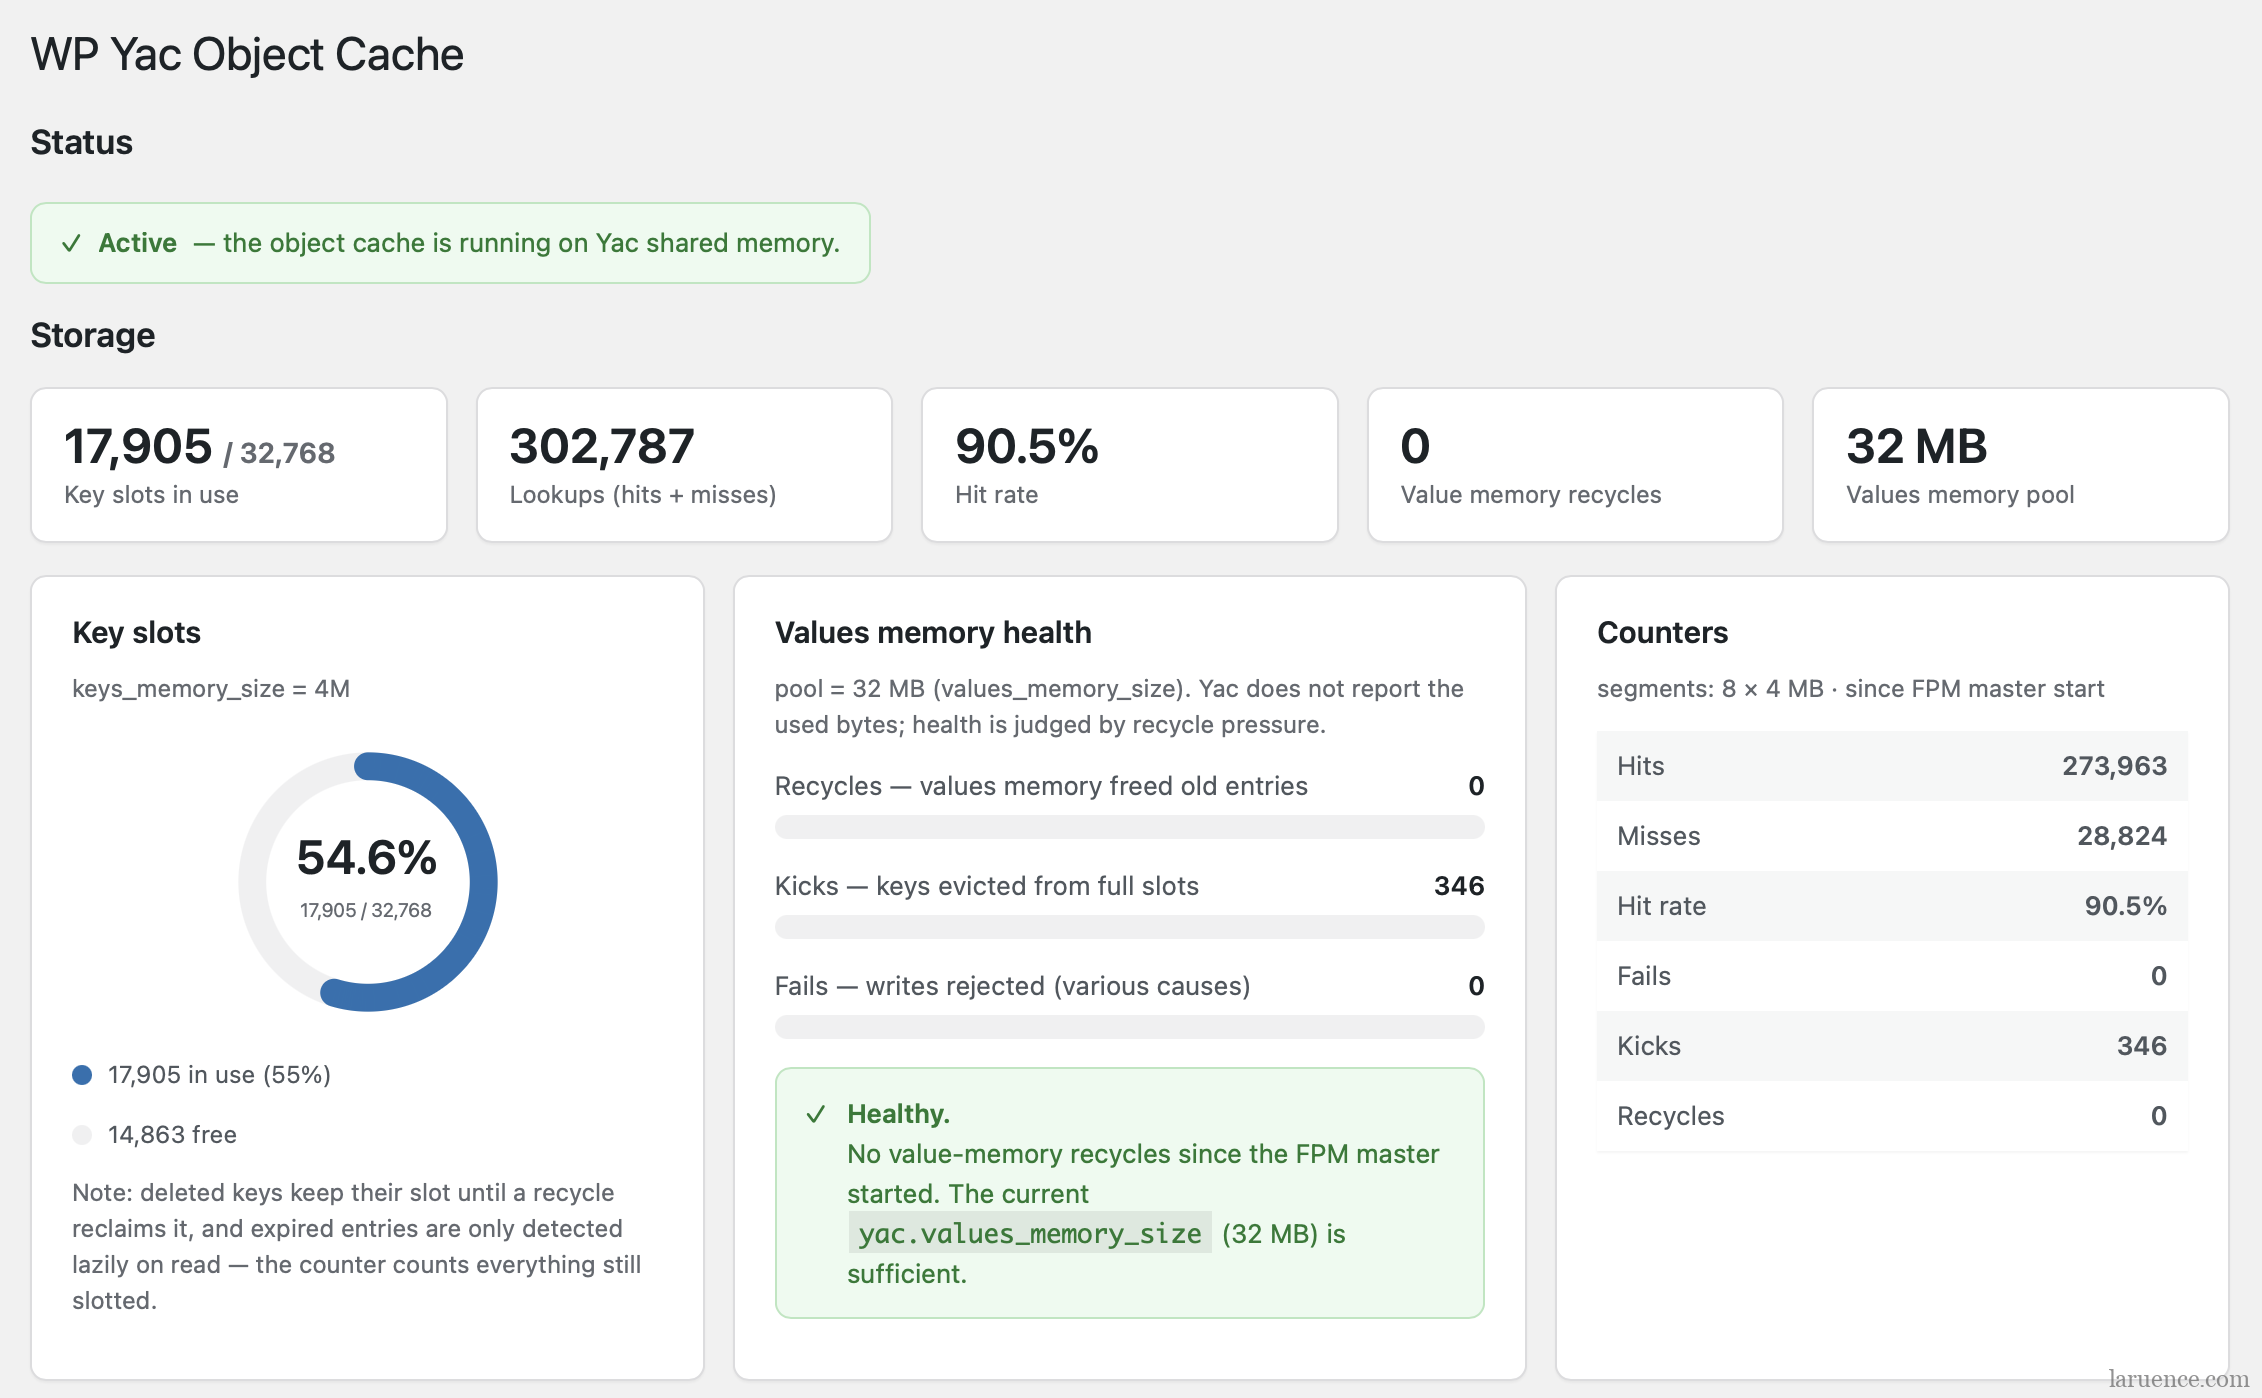The image size is (2262, 1398).
Task: Click the "Values memory pool" card label
Action: pyautogui.click(x=1960, y=495)
